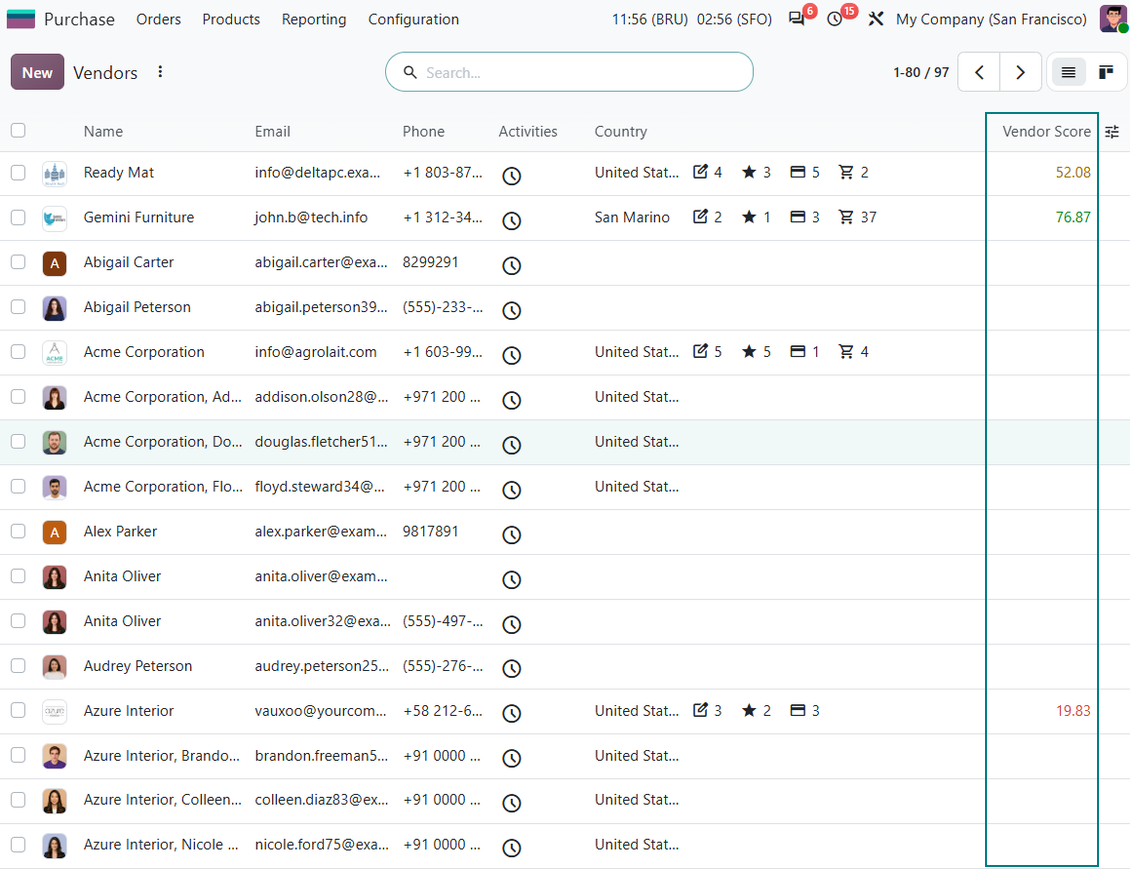
Task: Open the discuss messages icon
Action: 796,19
